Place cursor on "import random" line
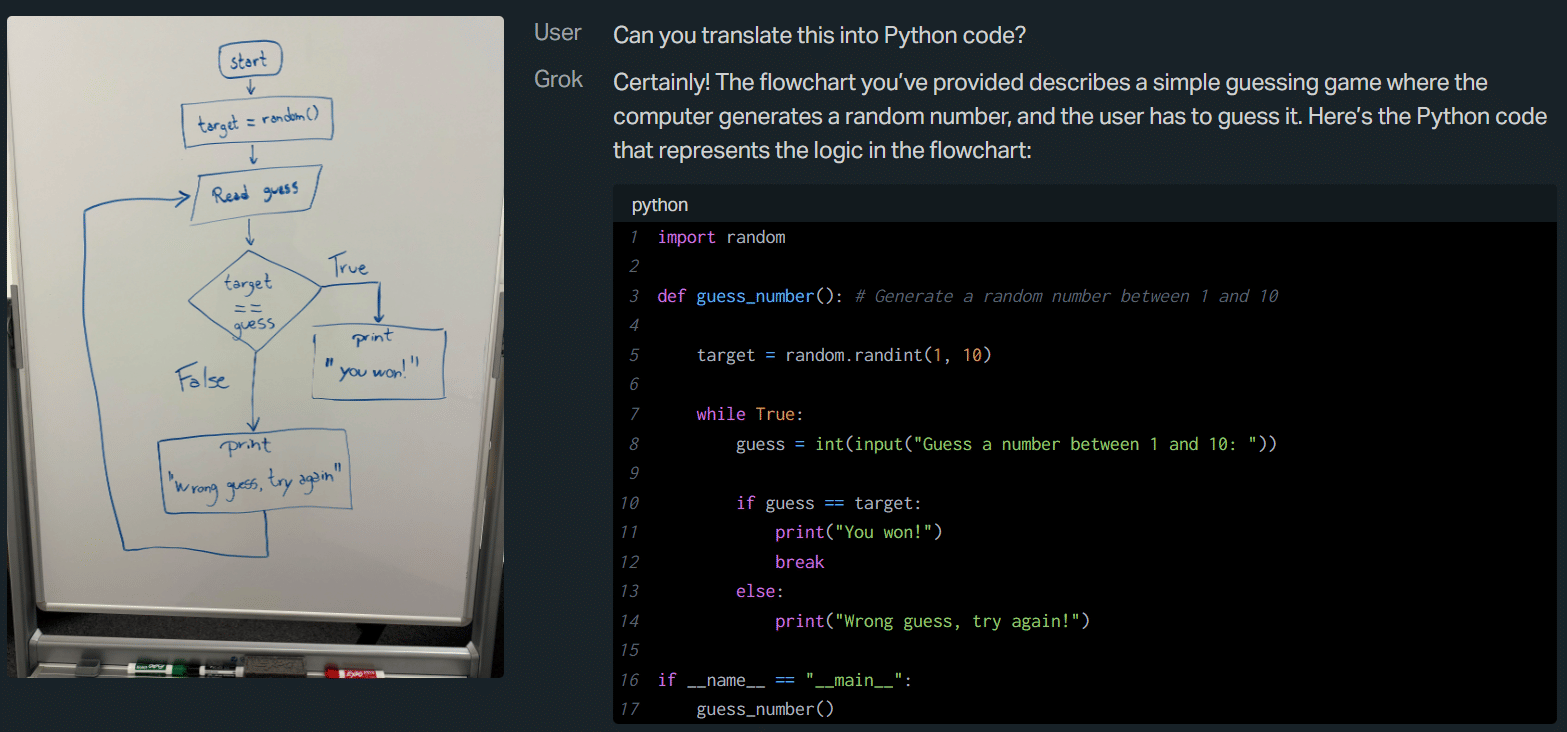1567x732 pixels. coord(721,237)
